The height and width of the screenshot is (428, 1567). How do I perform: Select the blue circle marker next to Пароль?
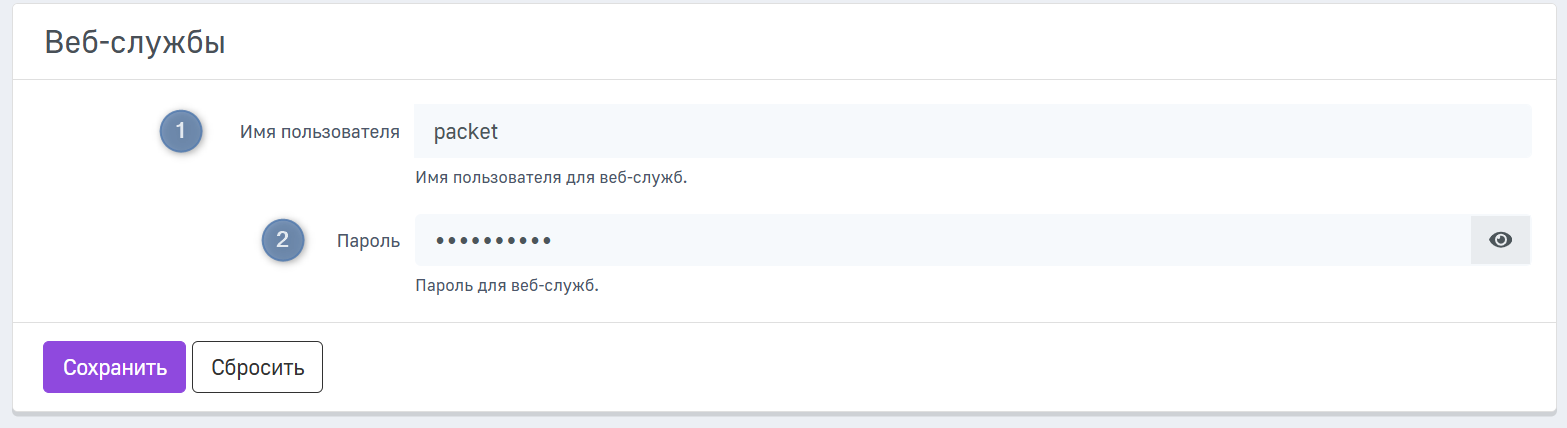coord(283,240)
